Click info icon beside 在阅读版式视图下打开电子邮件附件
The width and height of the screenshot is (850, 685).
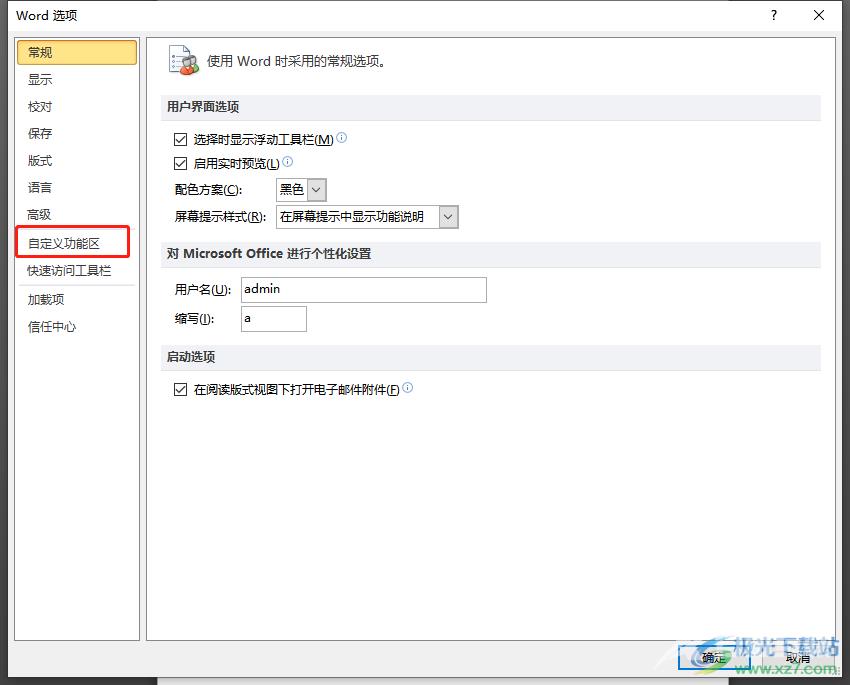(408, 387)
